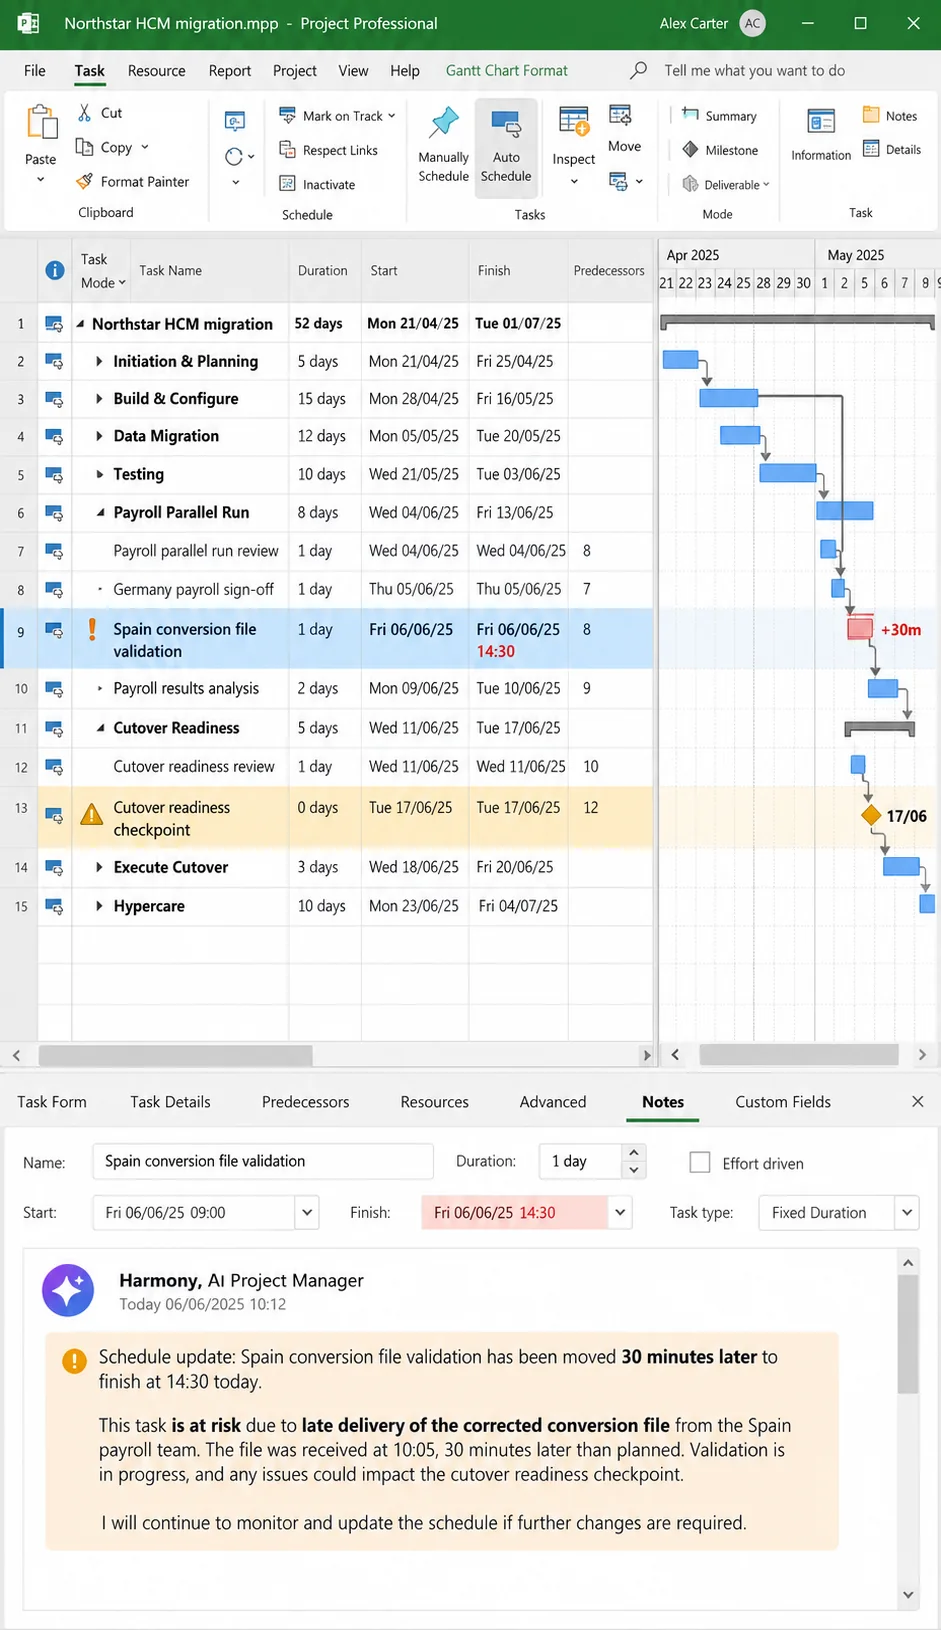Viewport: 941px width, 1630px height.
Task: Toggle the Effort driven checkbox
Action: pos(700,1162)
